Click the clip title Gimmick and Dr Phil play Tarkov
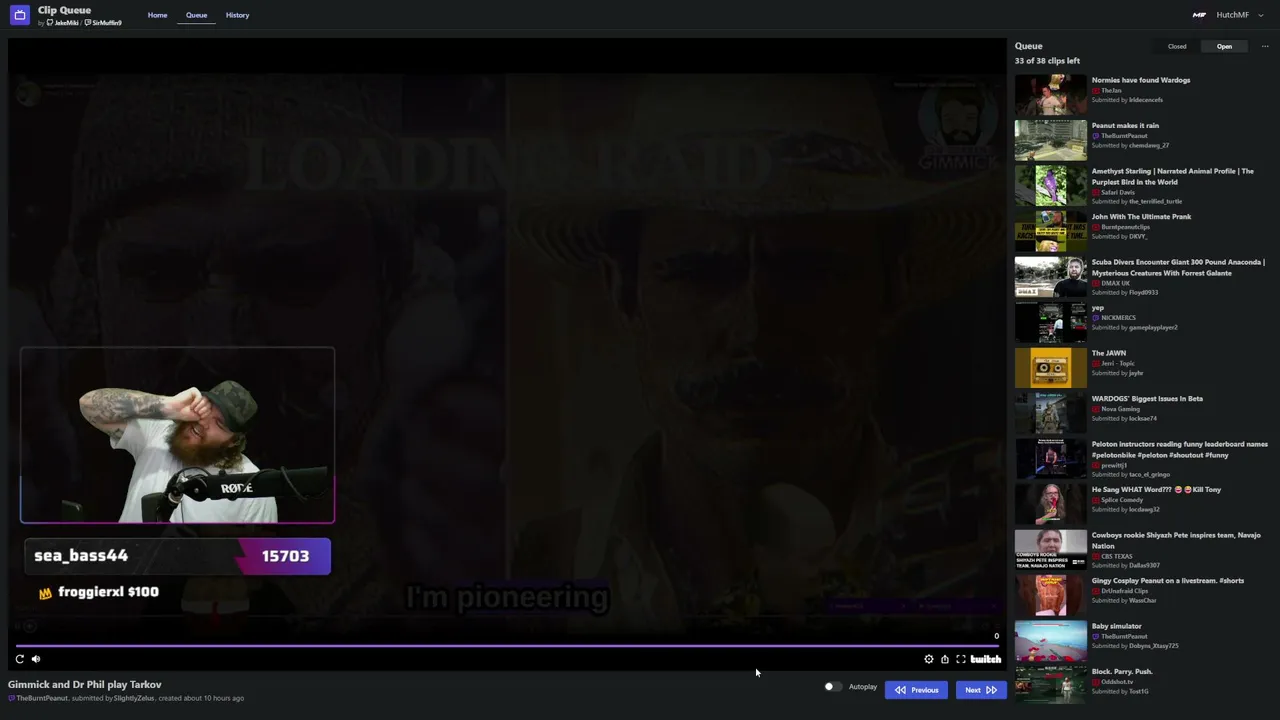The image size is (1280, 720). tap(85, 685)
